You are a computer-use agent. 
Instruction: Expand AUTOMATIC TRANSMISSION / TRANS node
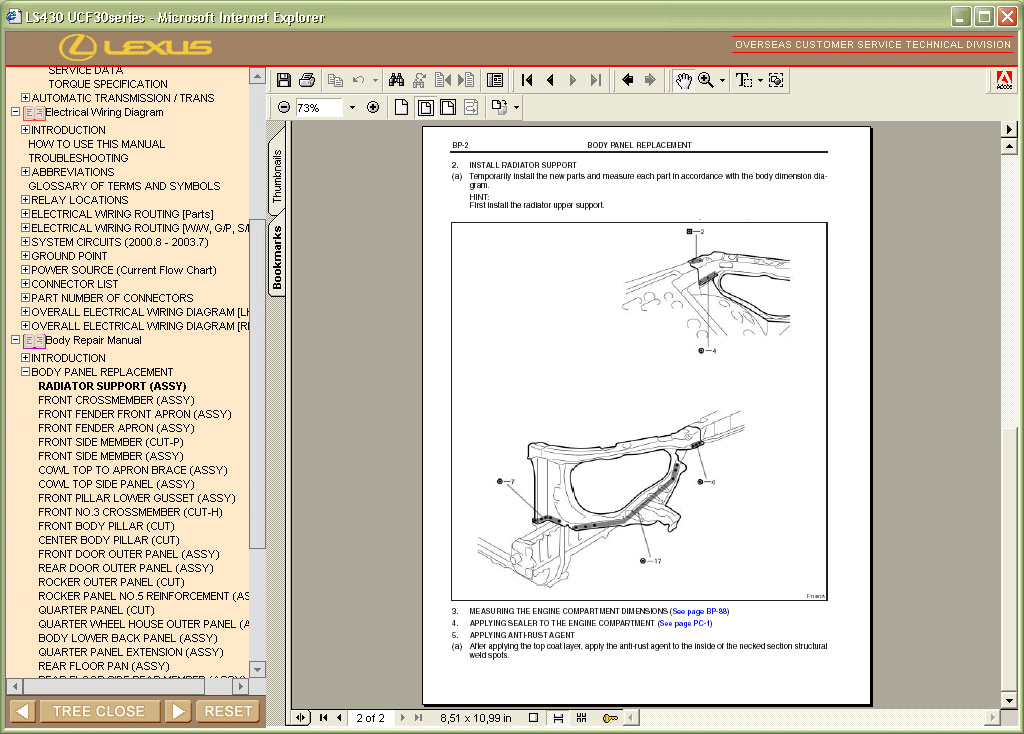(25, 98)
